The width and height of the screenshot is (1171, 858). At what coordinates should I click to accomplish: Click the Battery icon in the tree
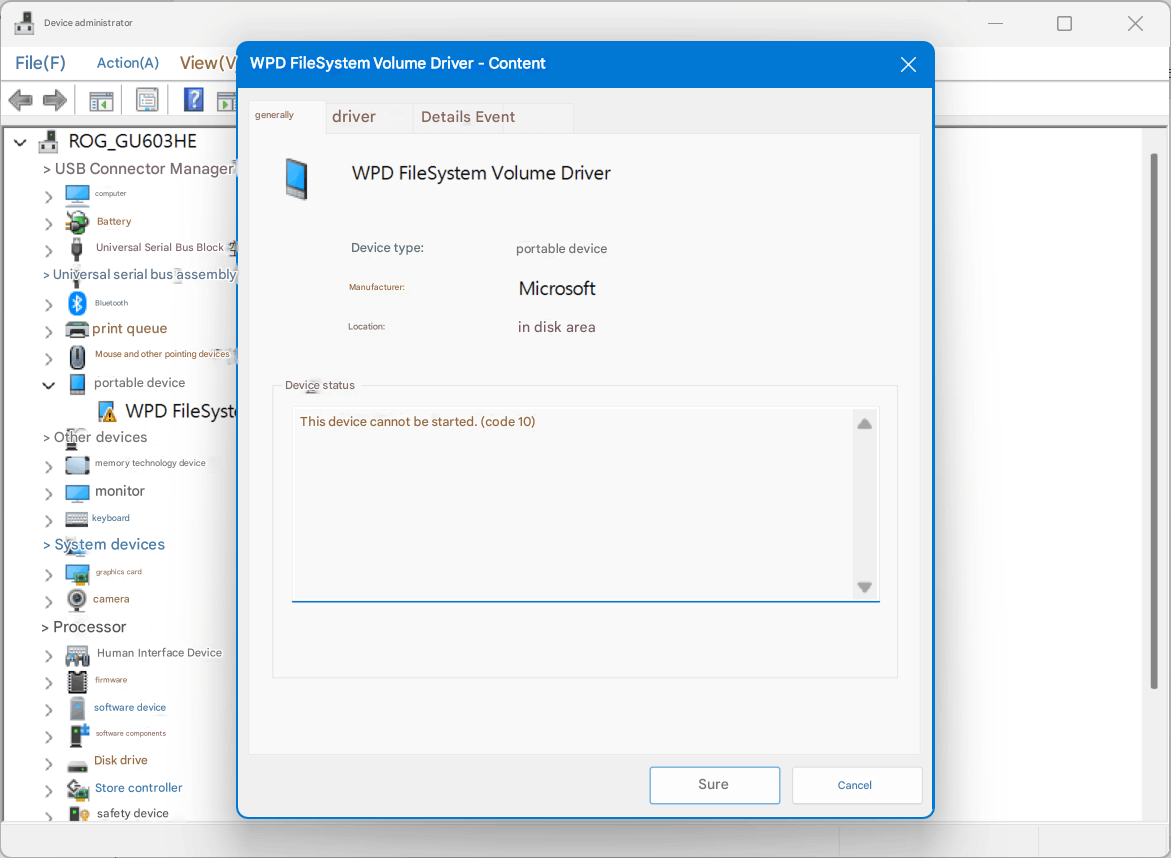coord(77,220)
